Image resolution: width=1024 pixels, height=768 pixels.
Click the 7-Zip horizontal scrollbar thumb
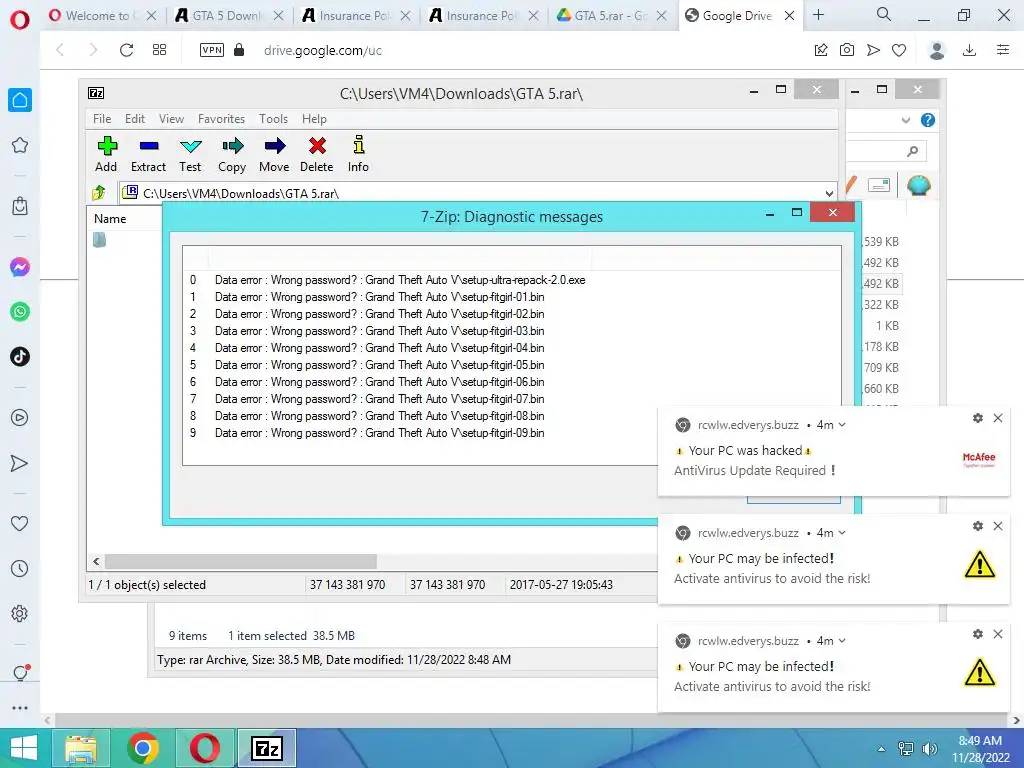pos(241,561)
